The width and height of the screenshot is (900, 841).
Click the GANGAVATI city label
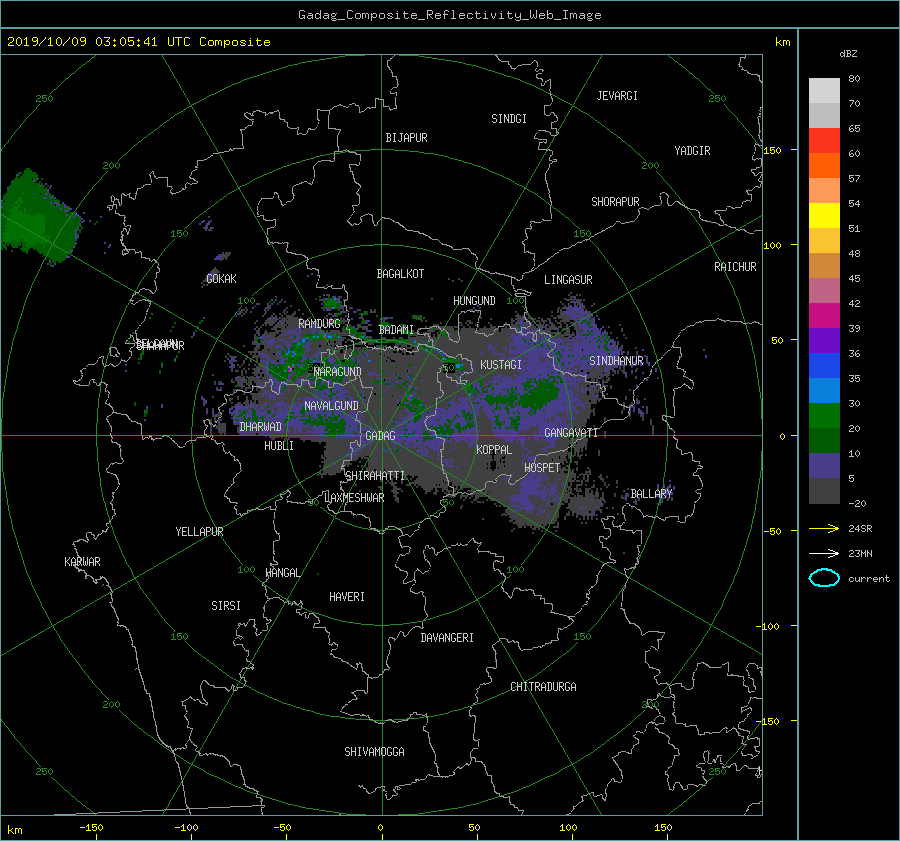571,433
